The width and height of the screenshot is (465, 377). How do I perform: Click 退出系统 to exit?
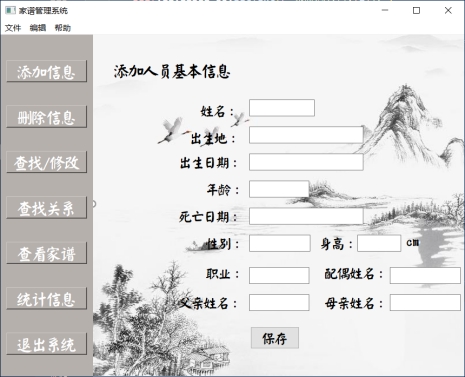[47, 344]
